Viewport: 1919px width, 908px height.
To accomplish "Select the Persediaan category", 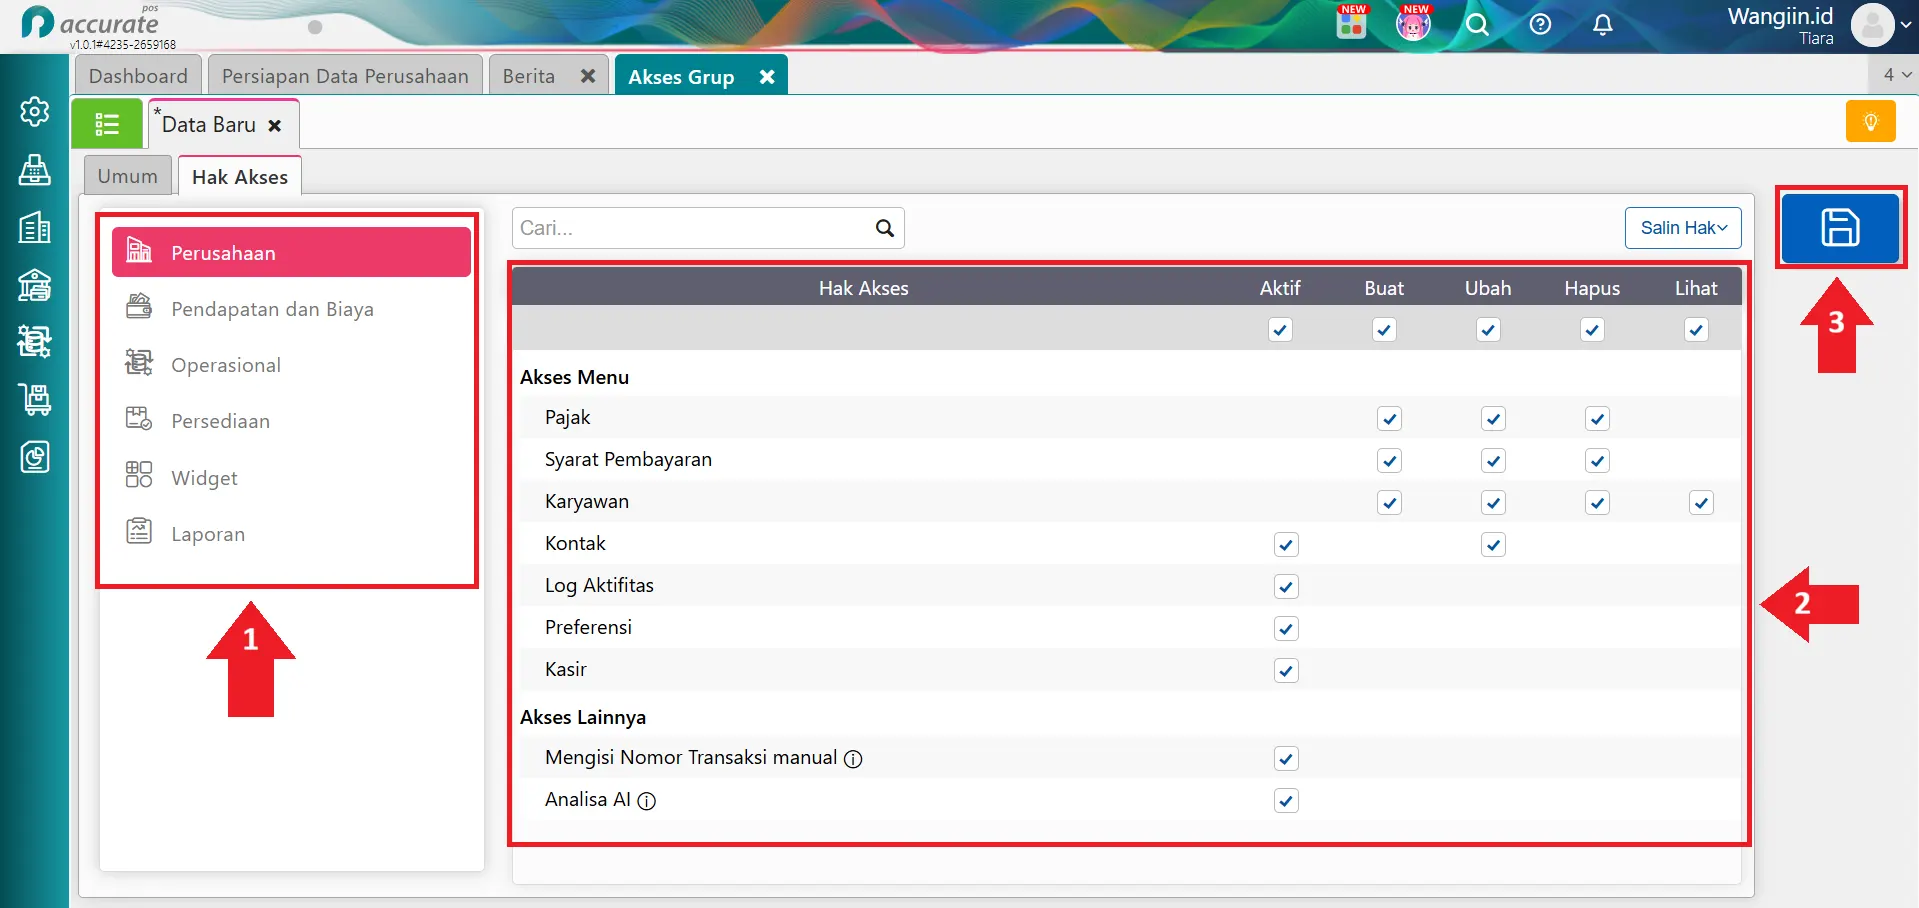I will pos(291,421).
